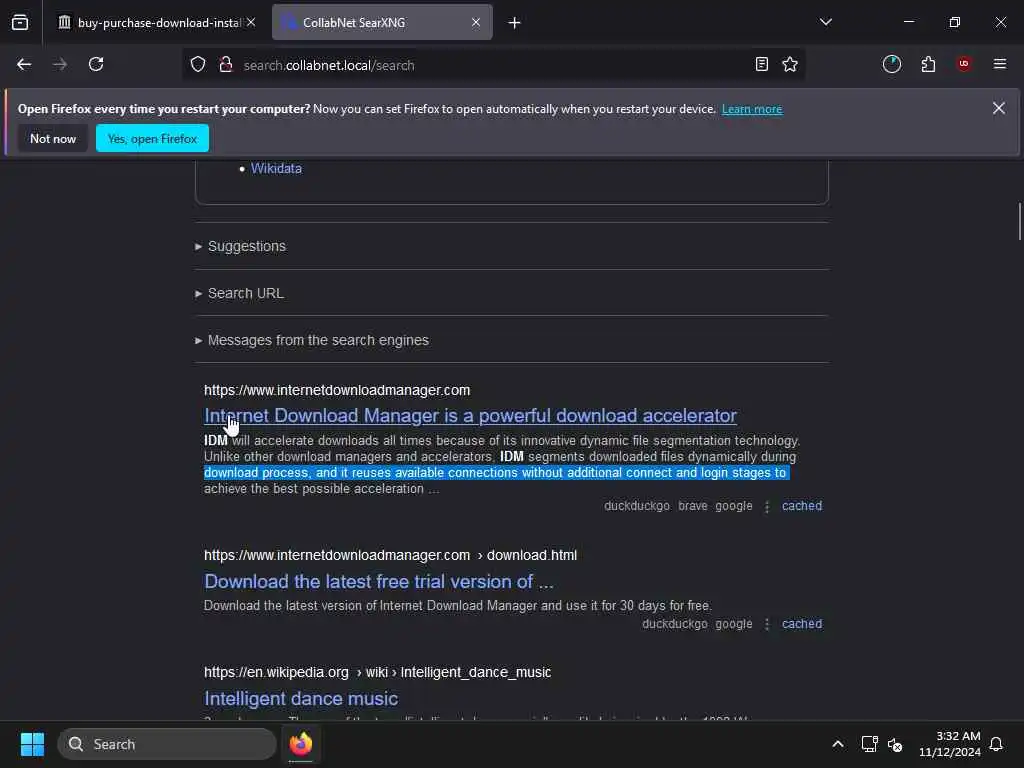Click the Not now button
This screenshot has height=768, width=1024.
53,138
